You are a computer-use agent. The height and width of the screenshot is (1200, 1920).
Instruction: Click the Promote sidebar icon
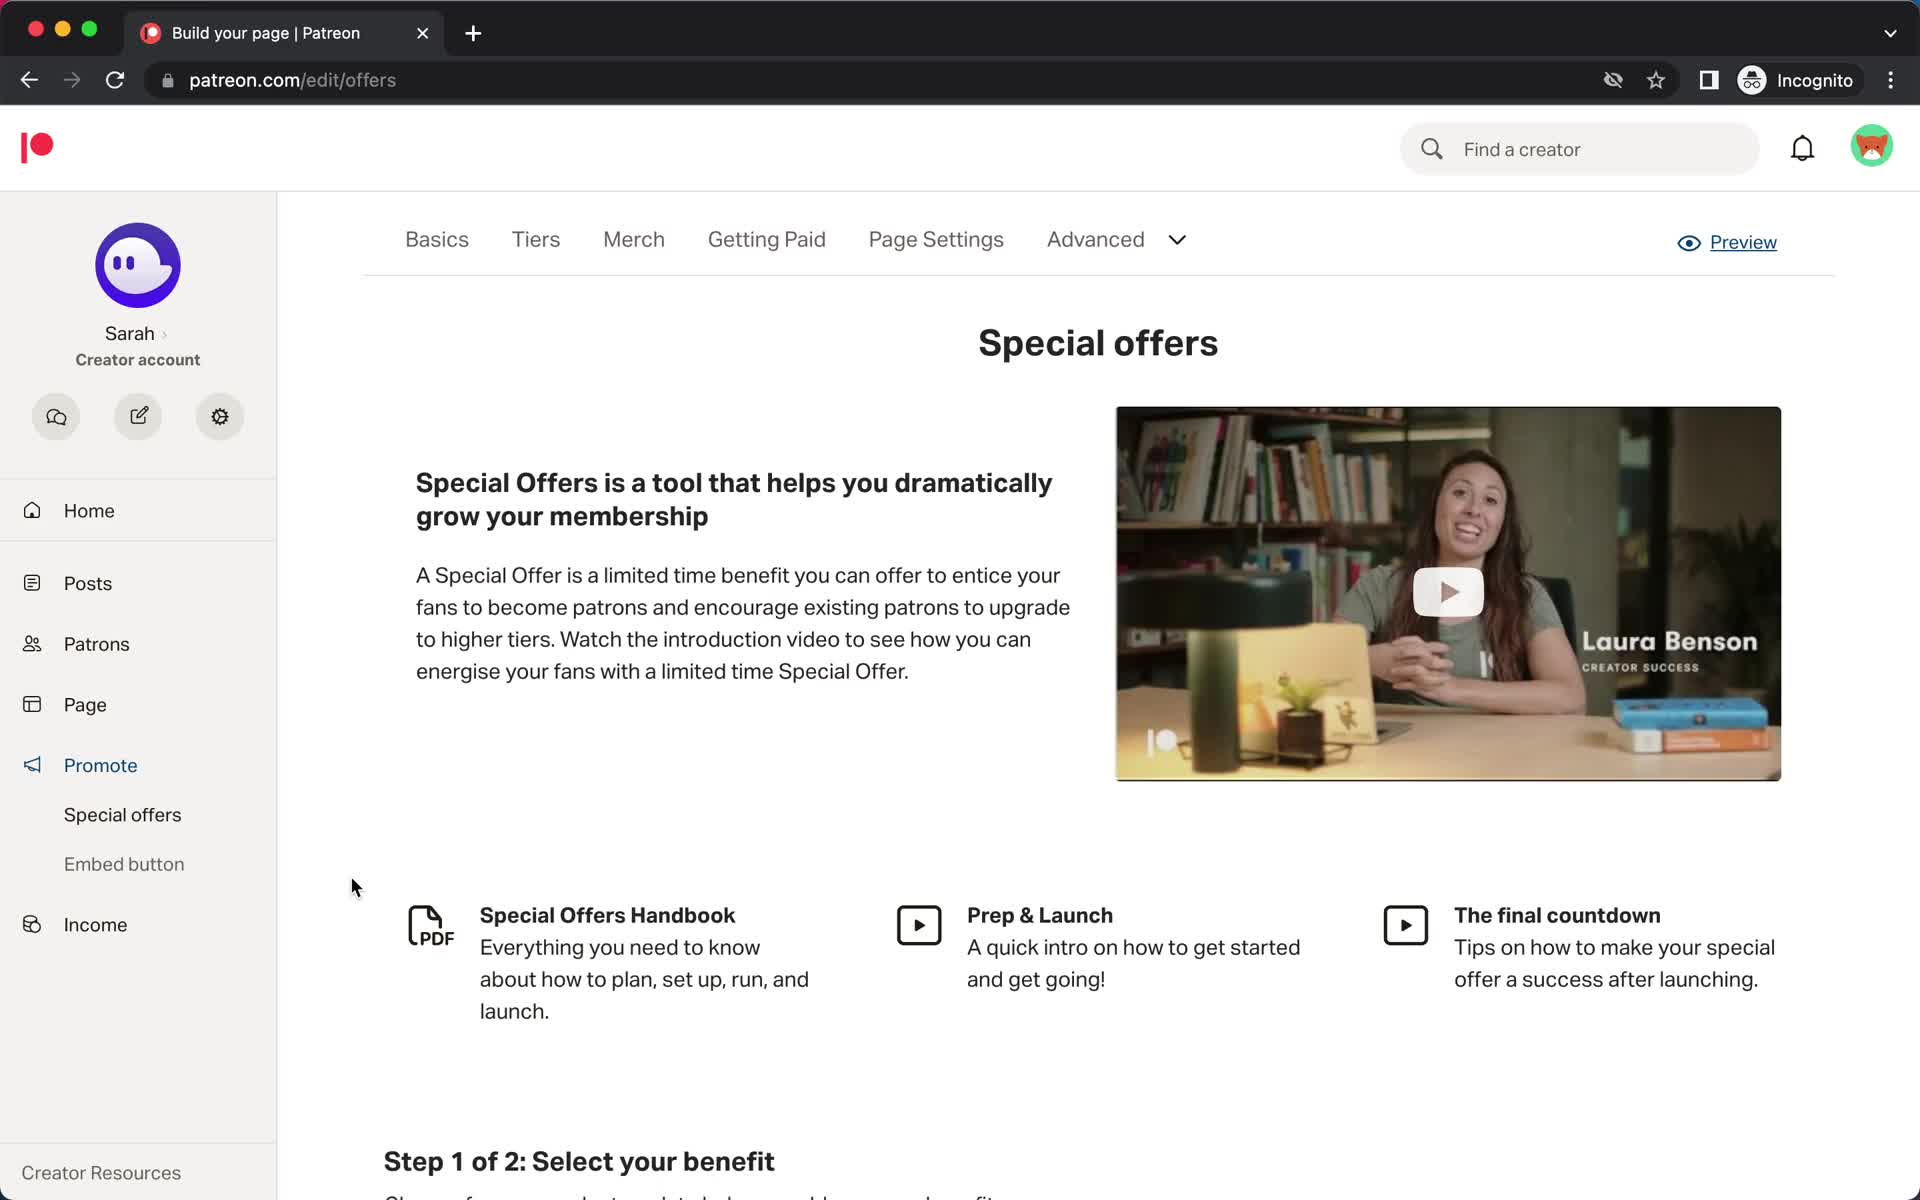point(32,765)
